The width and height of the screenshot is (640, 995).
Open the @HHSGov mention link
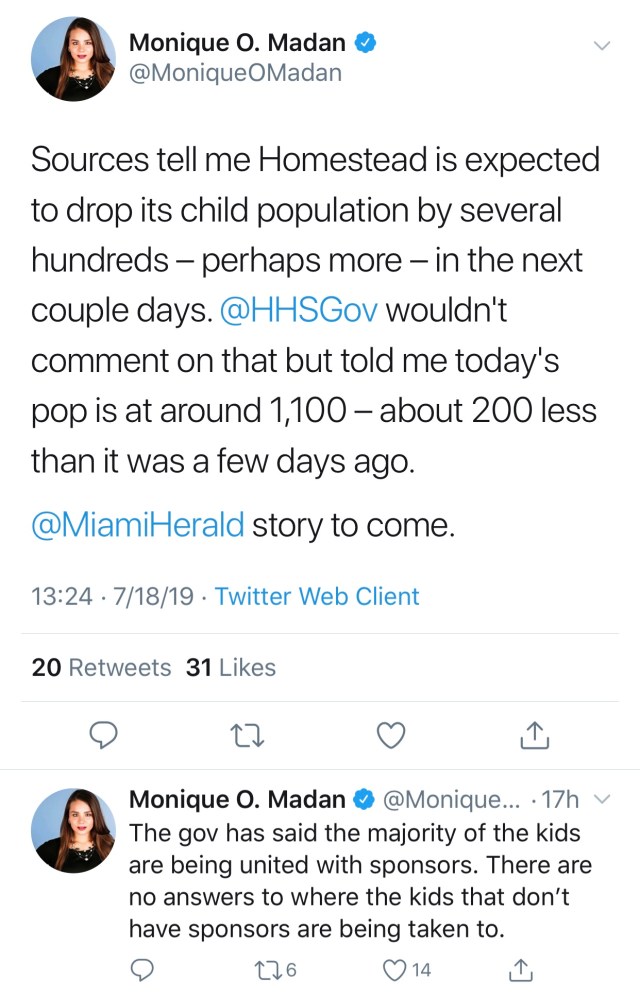[299, 311]
